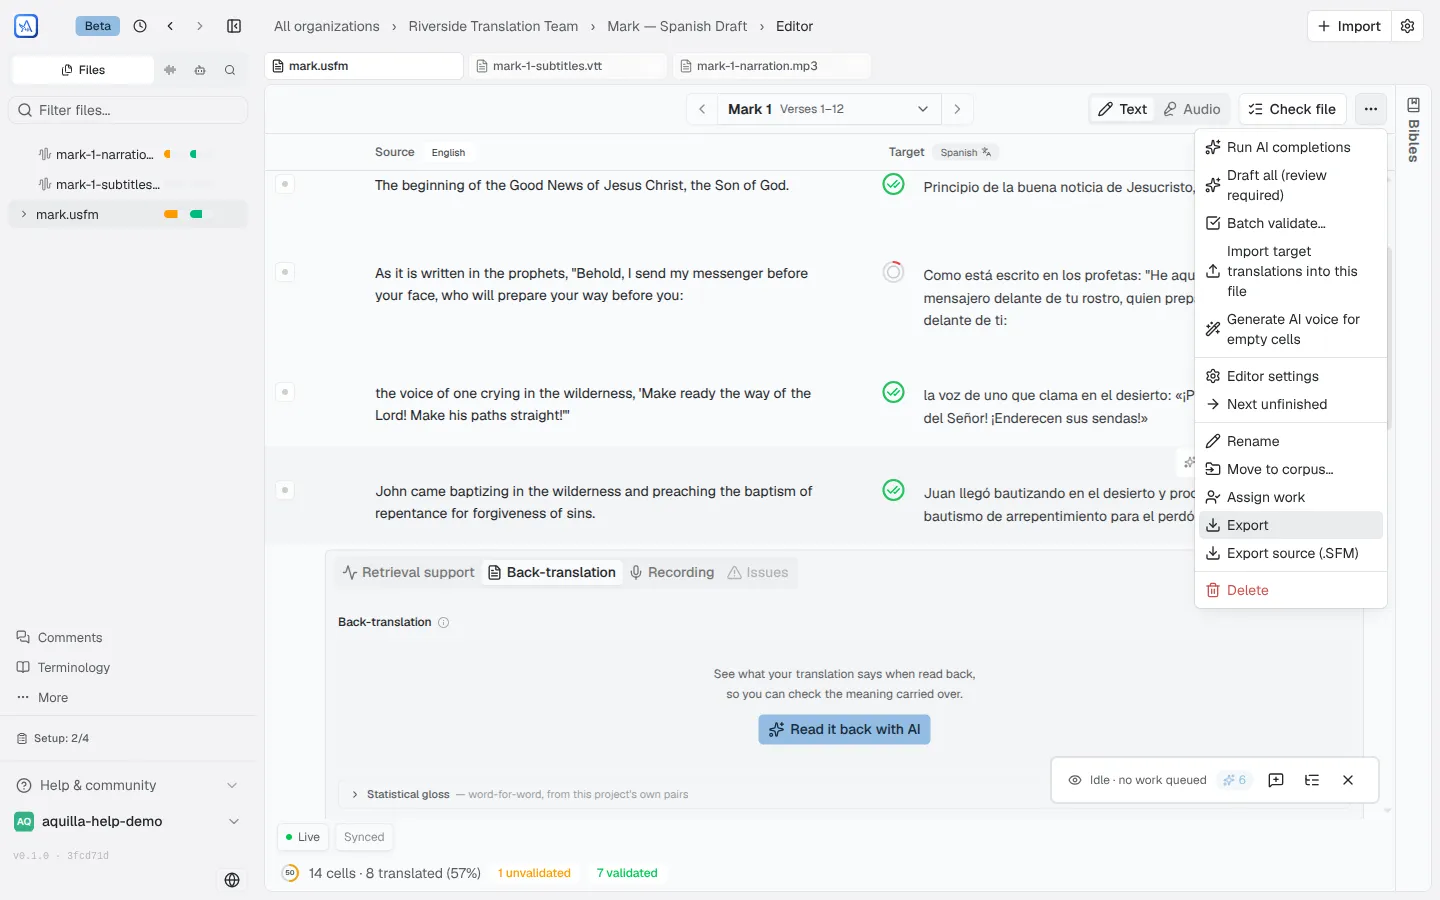Screen dimensions: 1440x900
Task: Click status spinner on 'As it is written' row
Action: point(894,272)
